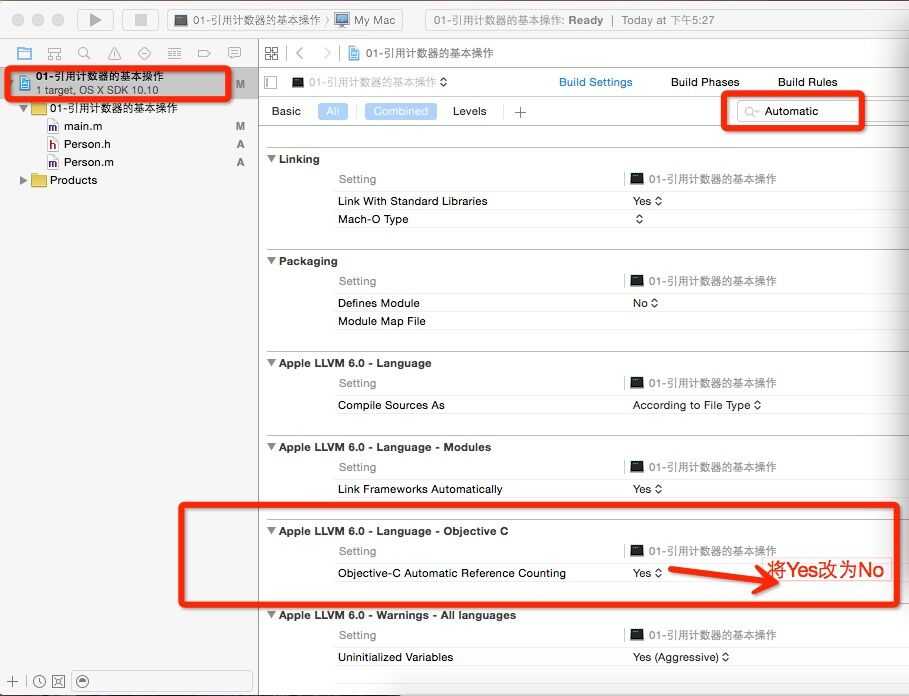
Task: Change Link Frameworks Automatically value
Action: 647,489
